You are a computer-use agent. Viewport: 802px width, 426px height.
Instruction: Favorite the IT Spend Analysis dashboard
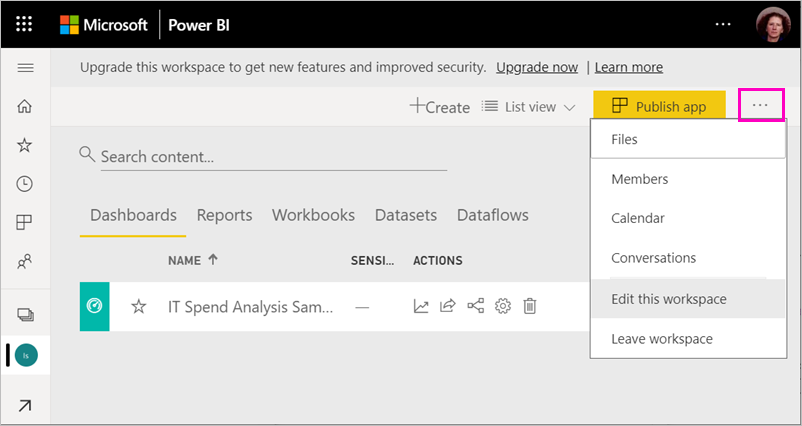[x=139, y=306]
